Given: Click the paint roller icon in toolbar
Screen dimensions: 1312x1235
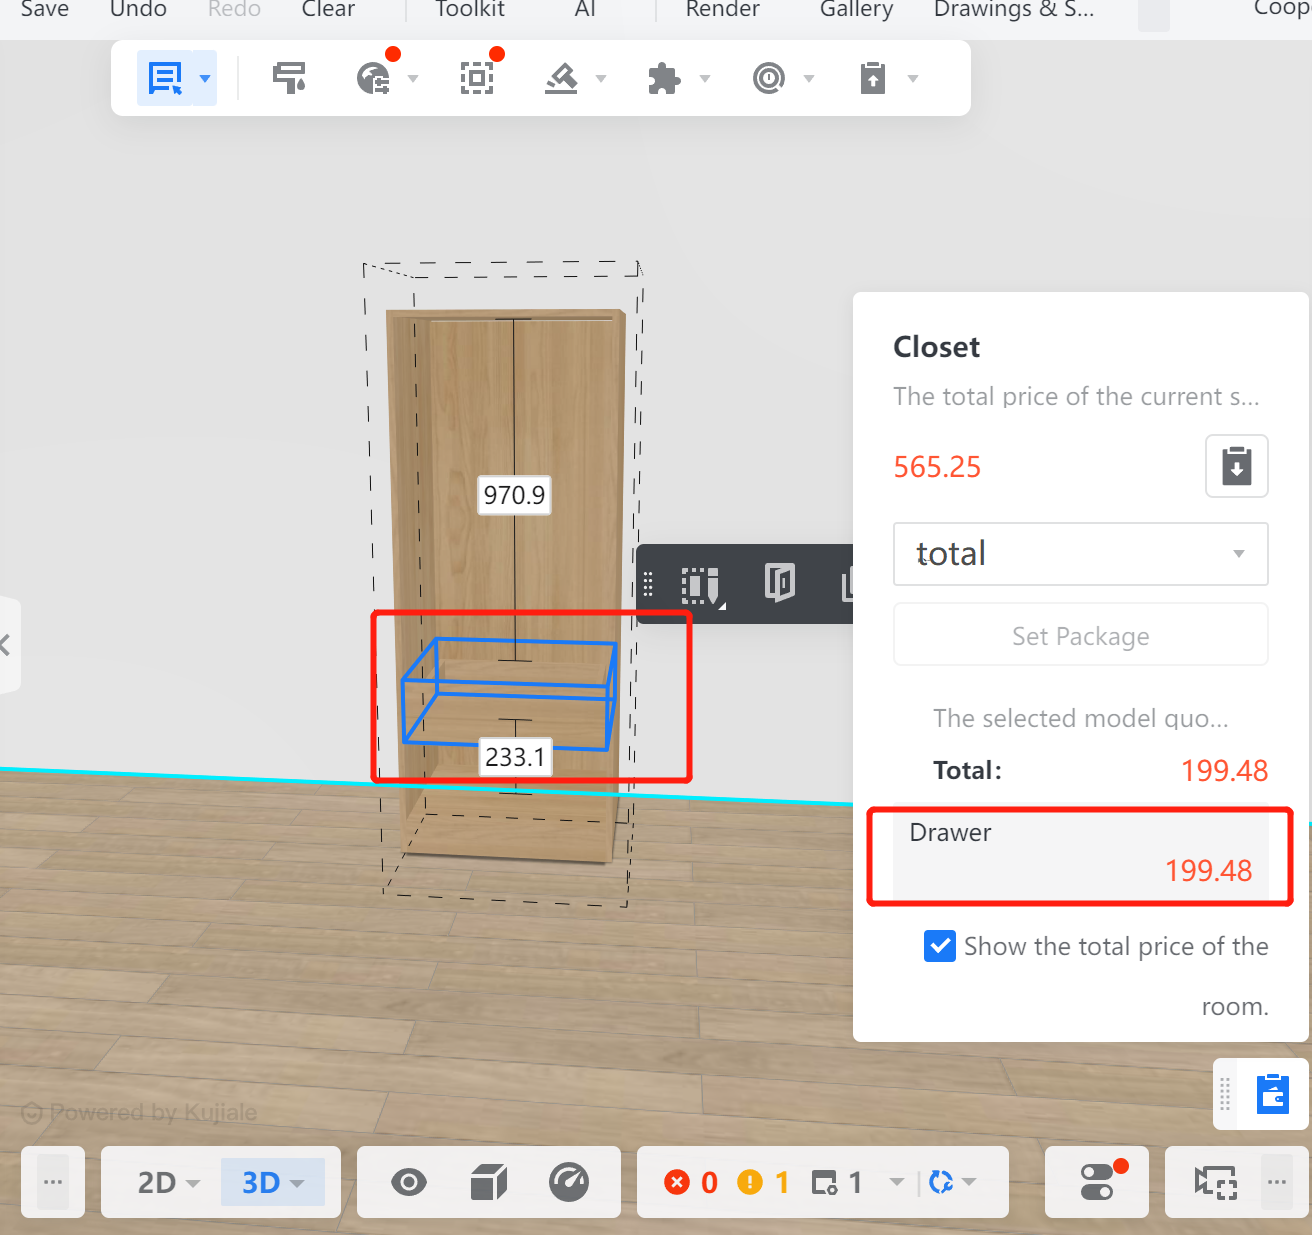Looking at the screenshot, I should [290, 78].
